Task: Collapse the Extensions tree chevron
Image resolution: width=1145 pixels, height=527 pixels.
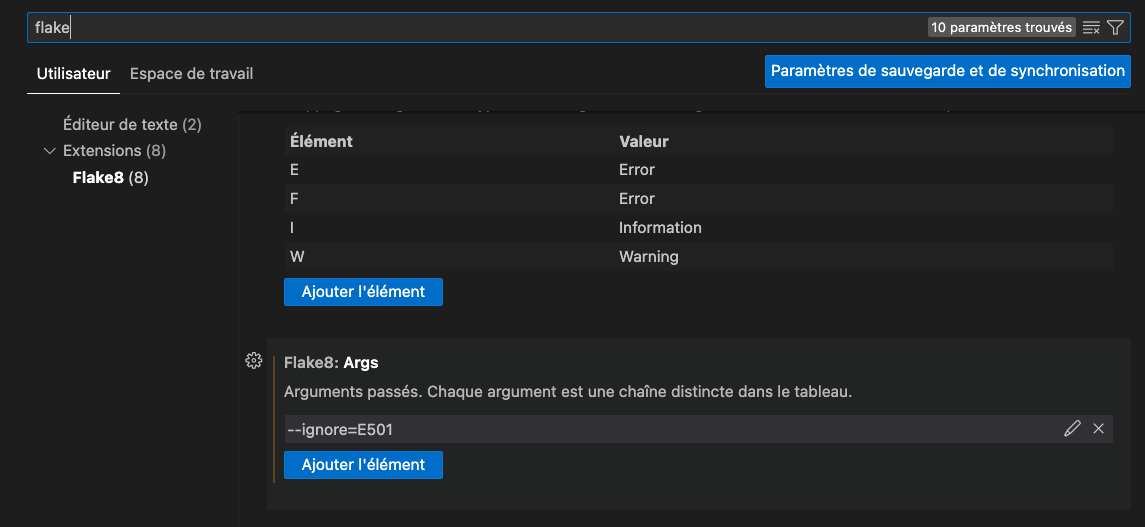Action: (50, 151)
